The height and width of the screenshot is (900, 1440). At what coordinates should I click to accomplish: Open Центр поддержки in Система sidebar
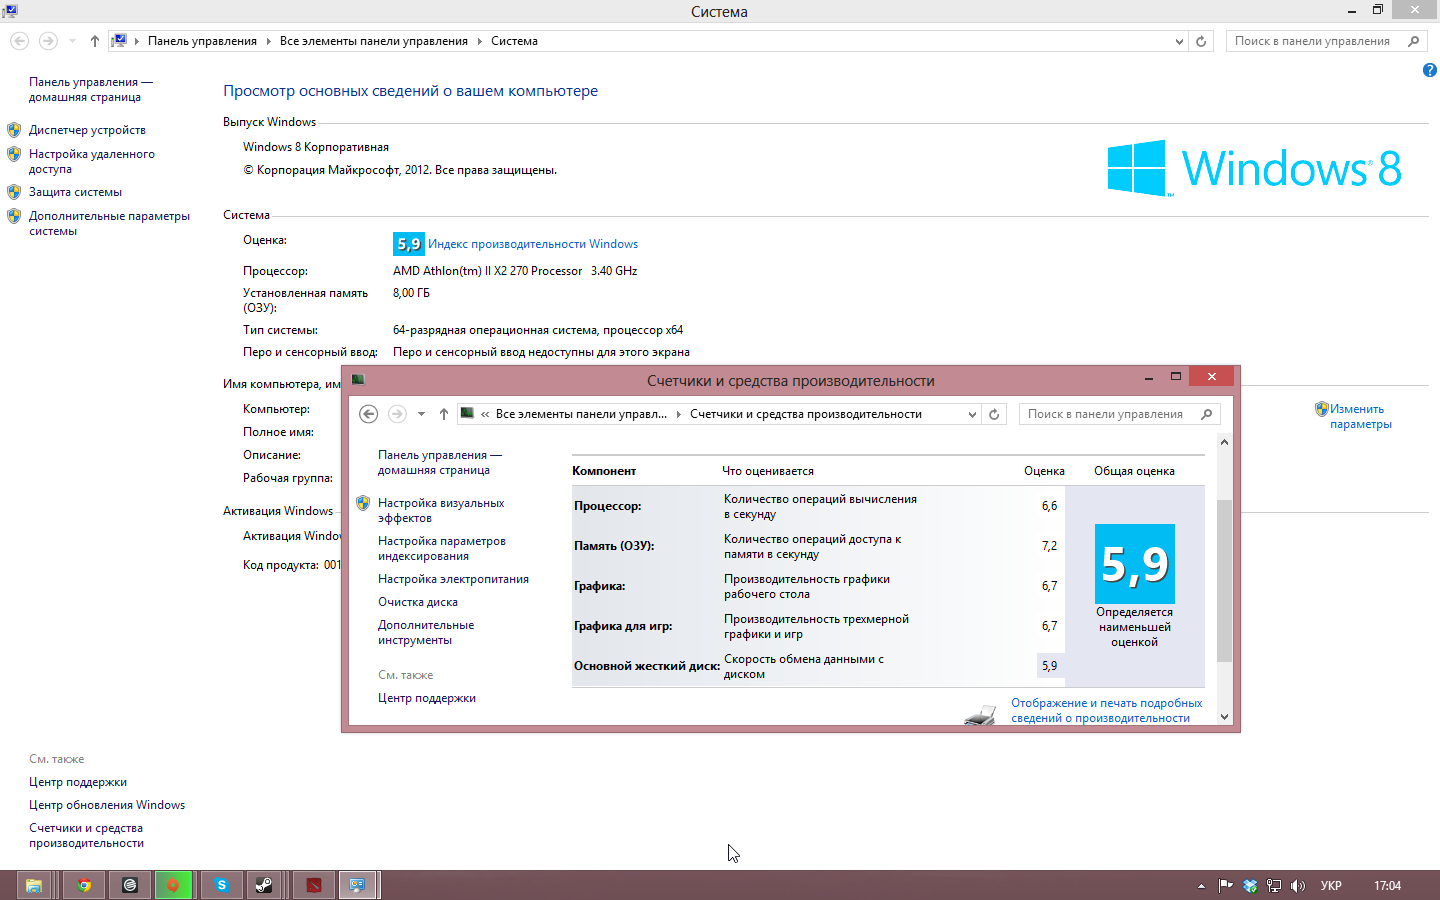tap(78, 782)
